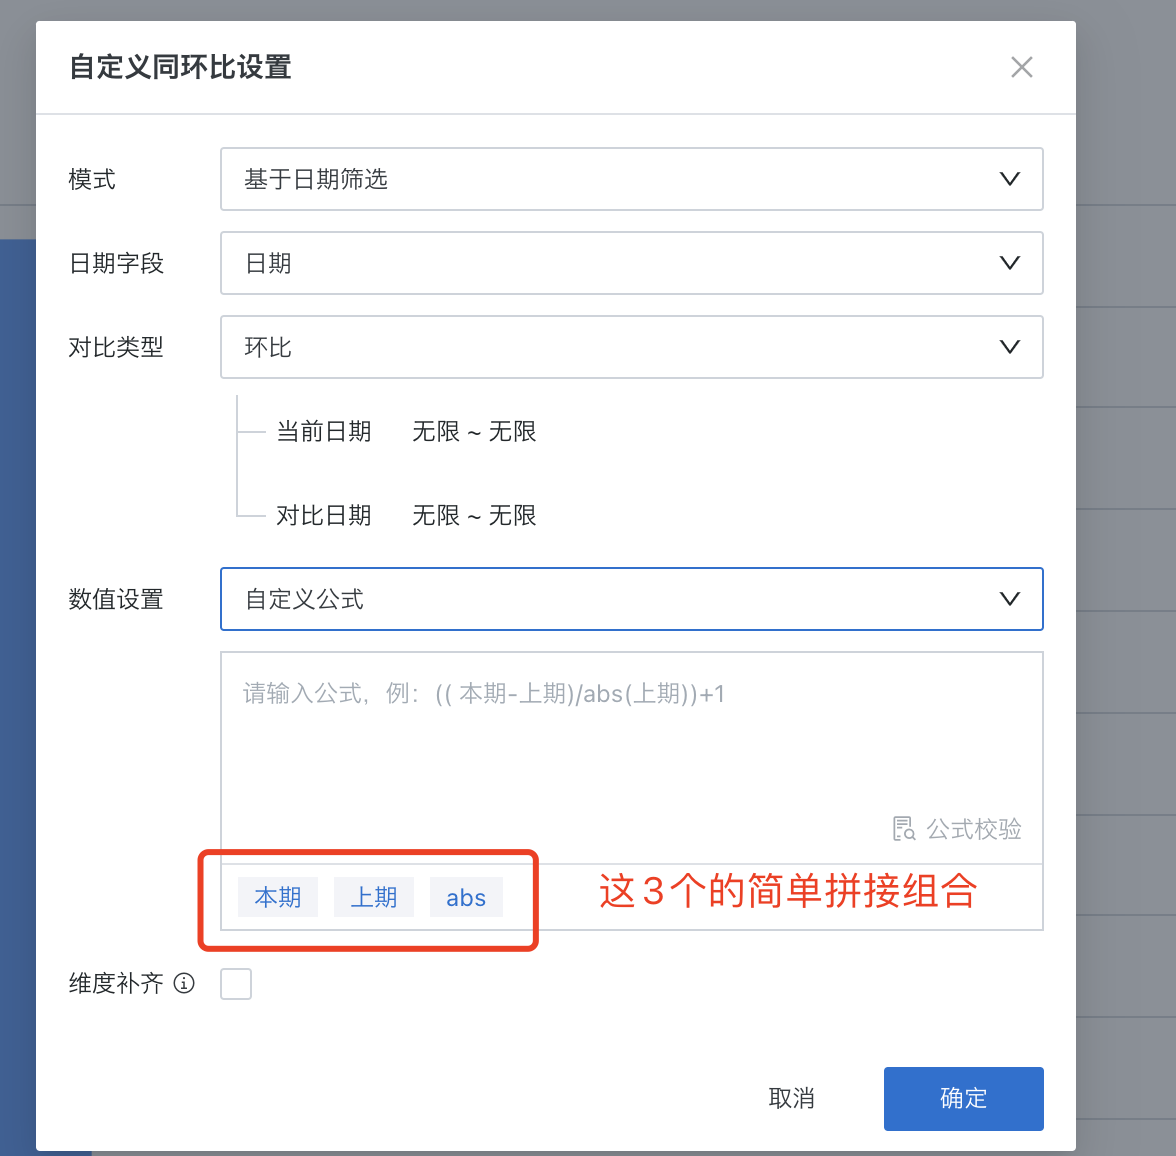The height and width of the screenshot is (1156, 1176).
Task: Open the 数值设置 dropdown showing 自定义公式
Action: pyautogui.click(x=632, y=599)
